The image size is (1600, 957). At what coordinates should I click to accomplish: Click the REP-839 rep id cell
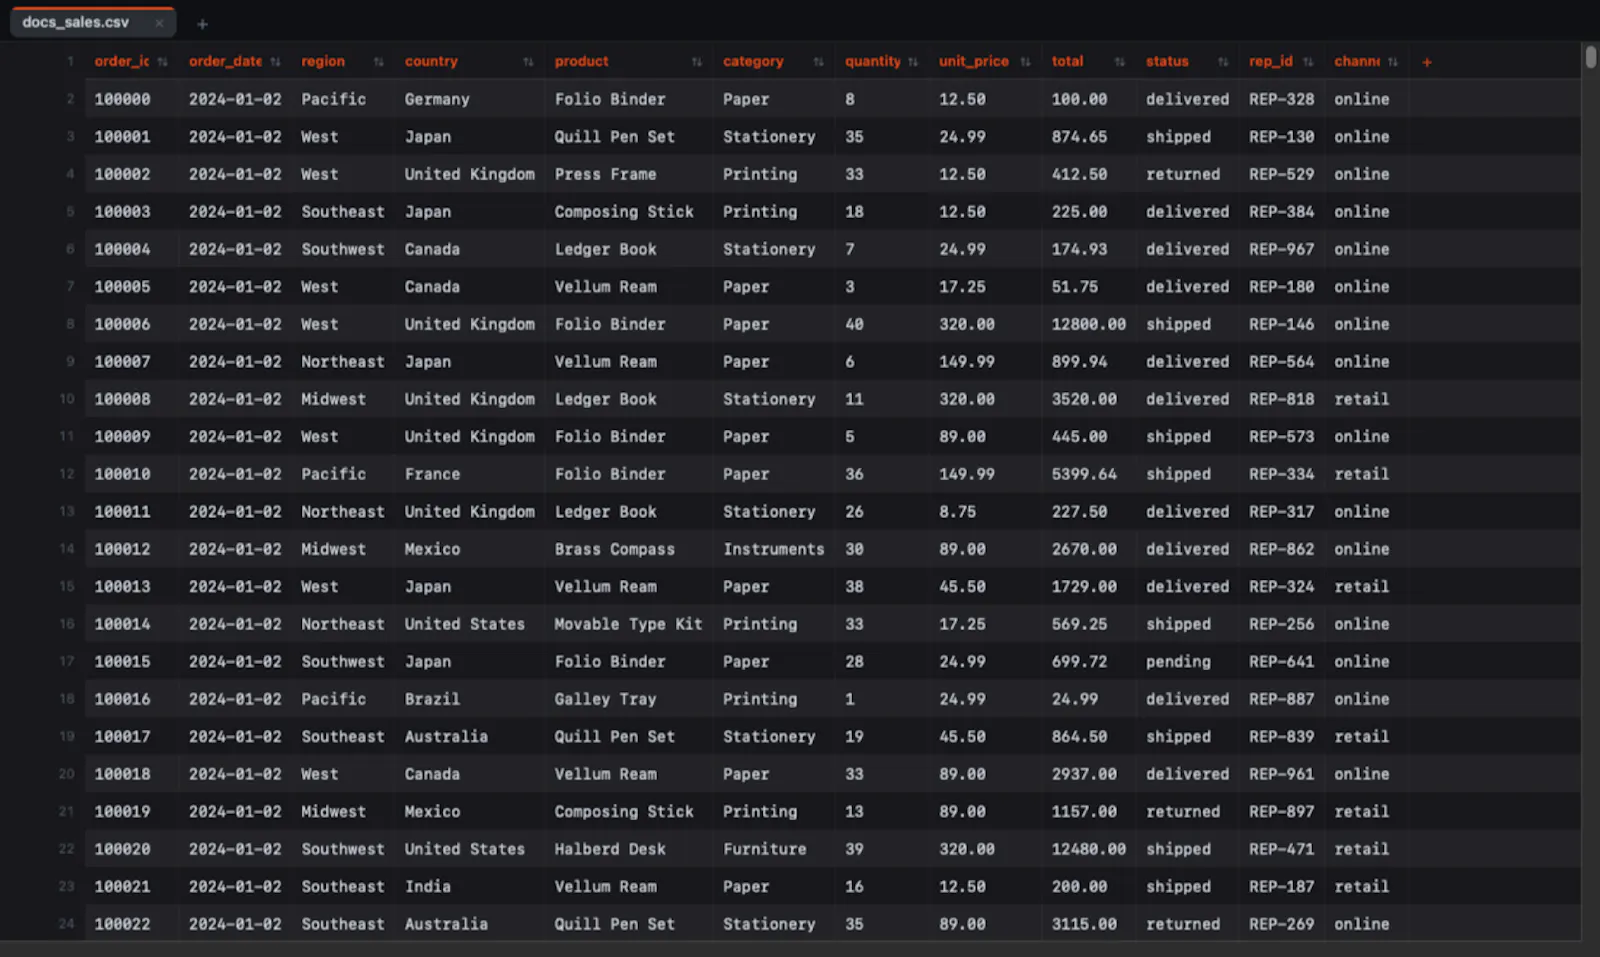pos(1283,737)
